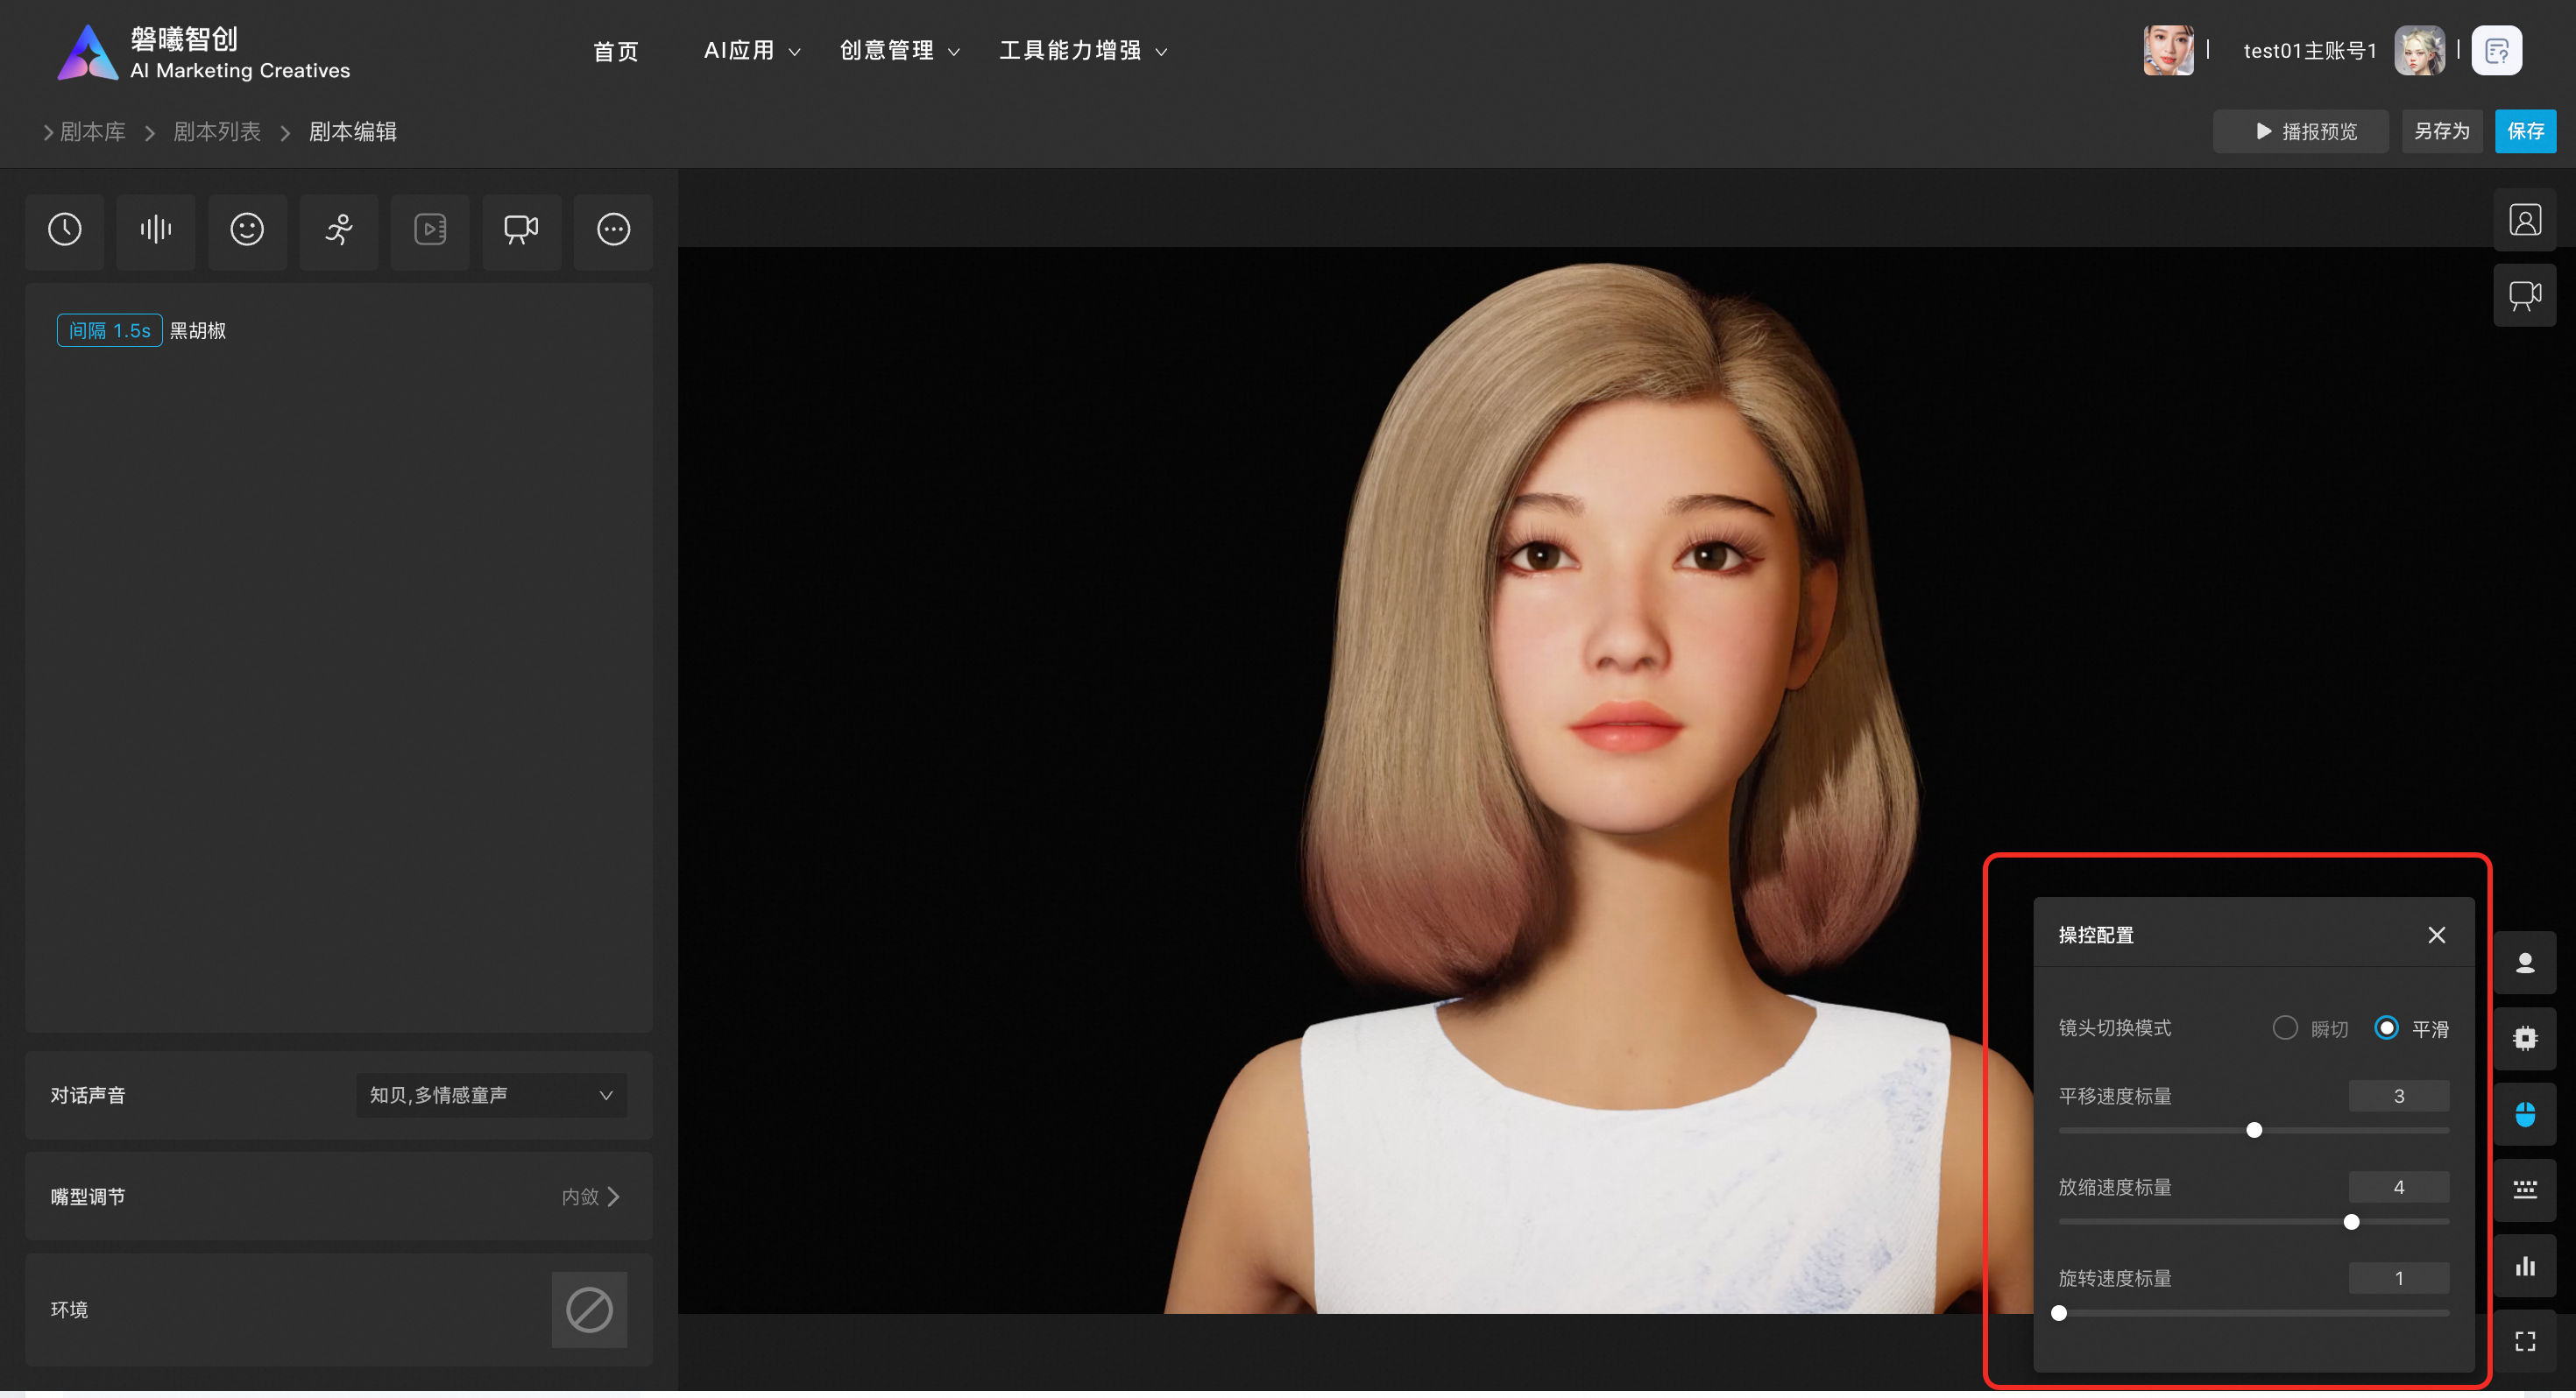The width and height of the screenshot is (2576, 1398).
Task: Click the 黑胡椒 script text
Action: tap(198, 331)
